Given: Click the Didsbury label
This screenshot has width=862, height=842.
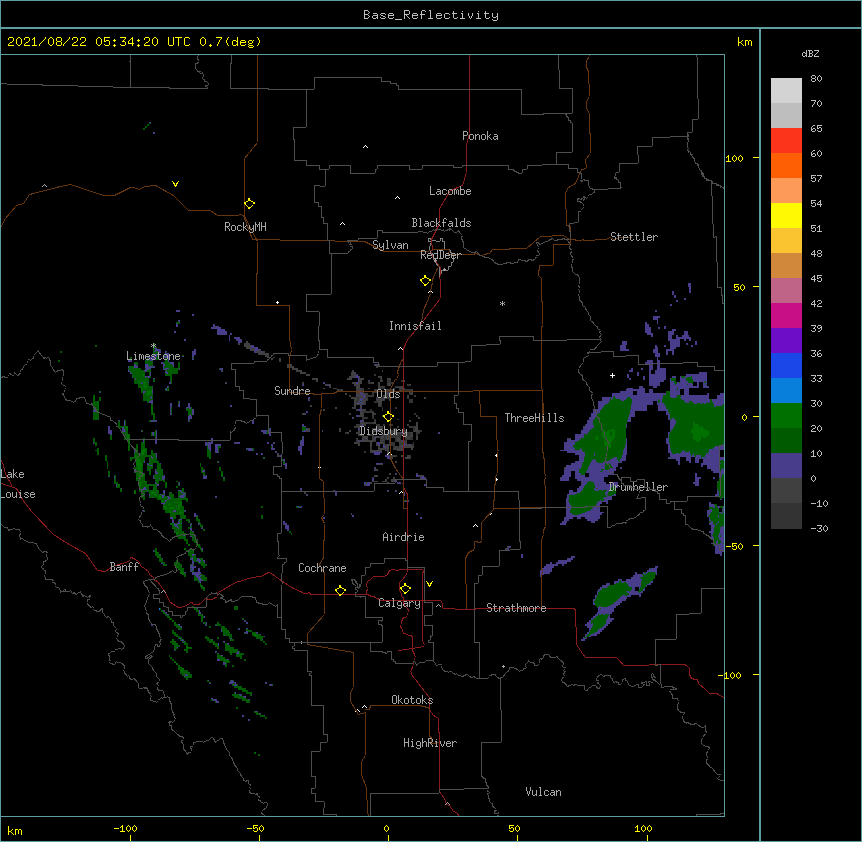Looking at the screenshot, I should point(383,431).
